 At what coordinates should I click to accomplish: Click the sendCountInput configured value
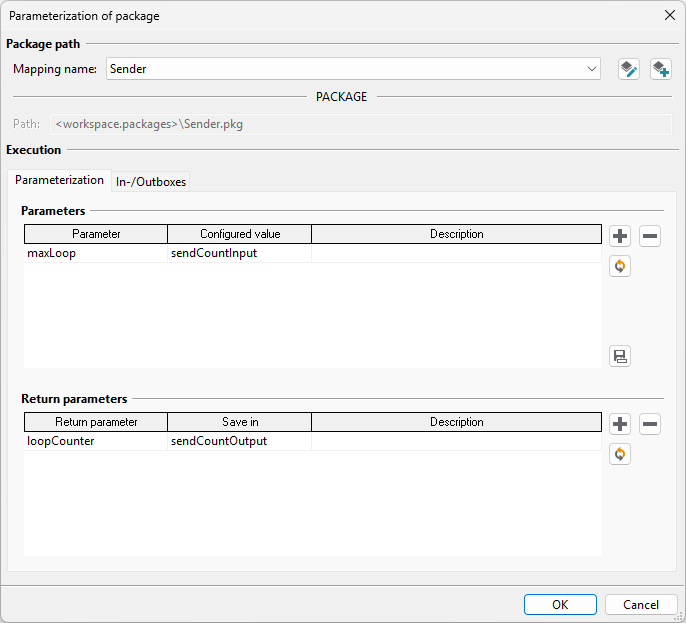point(239,253)
